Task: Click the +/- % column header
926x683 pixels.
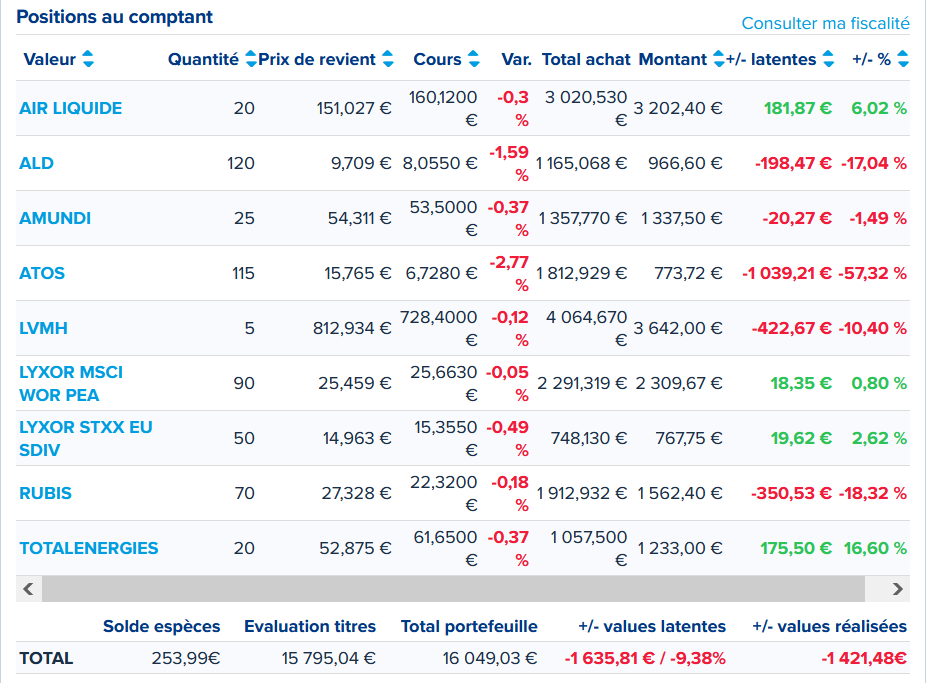Action: coord(872,59)
